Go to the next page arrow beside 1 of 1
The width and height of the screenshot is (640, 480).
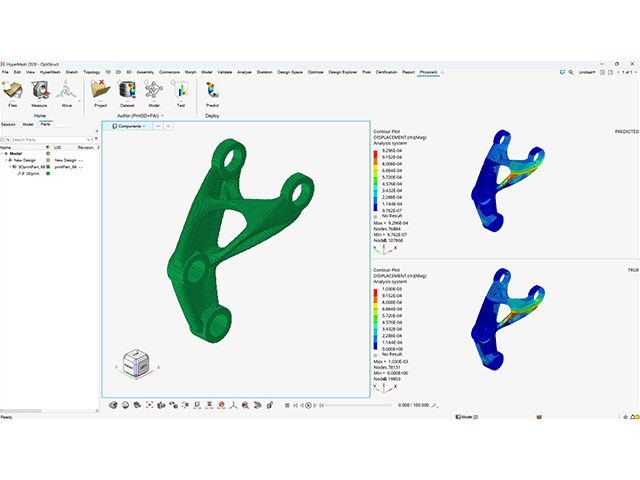click(636, 72)
